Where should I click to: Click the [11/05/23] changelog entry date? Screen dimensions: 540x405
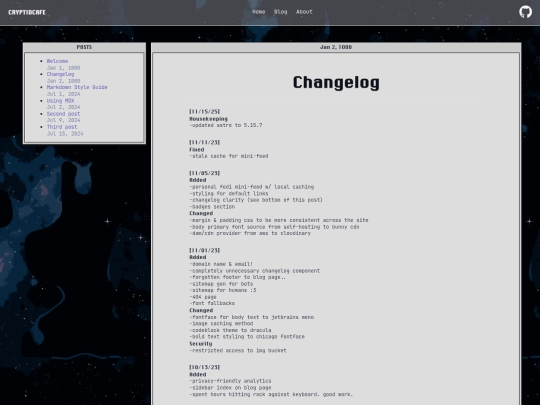pyautogui.click(x=205, y=173)
